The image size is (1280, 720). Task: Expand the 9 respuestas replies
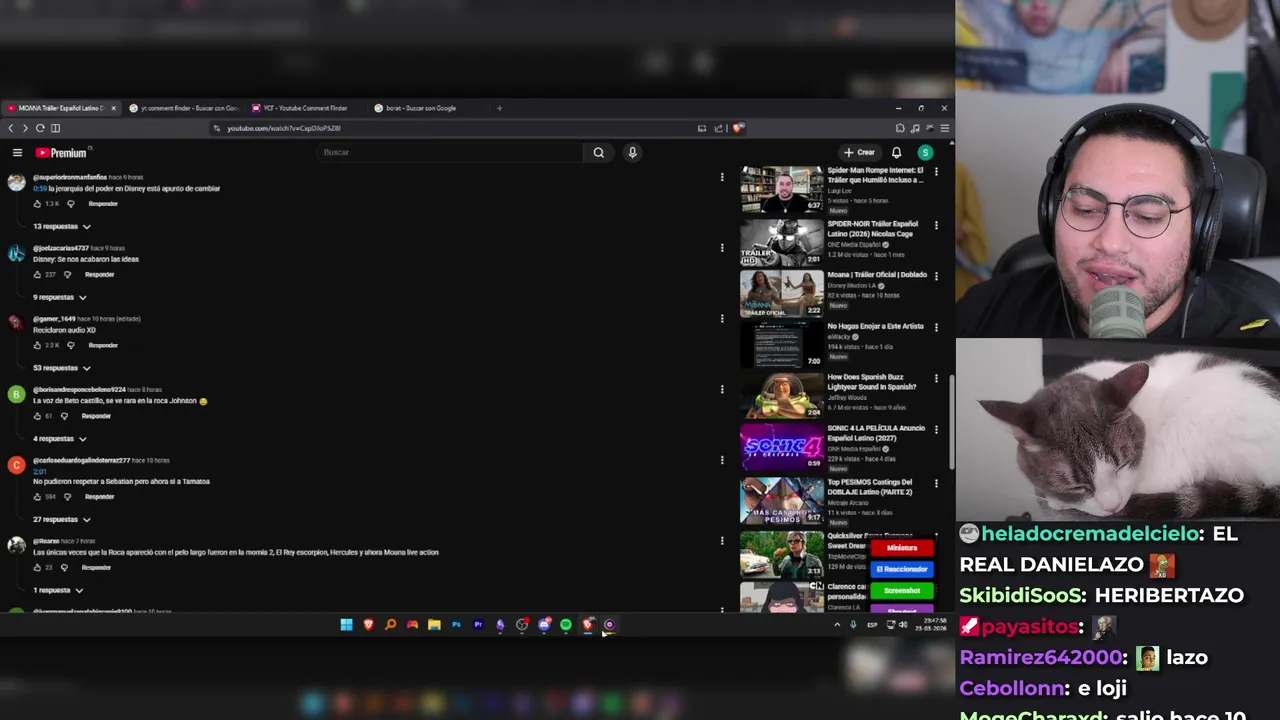tap(60, 298)
